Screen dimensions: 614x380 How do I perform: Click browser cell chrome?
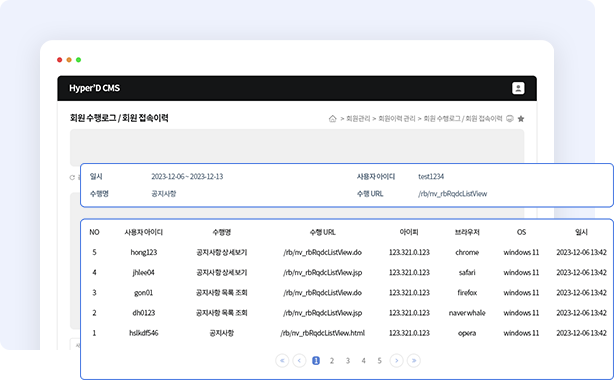click(467, 252)
